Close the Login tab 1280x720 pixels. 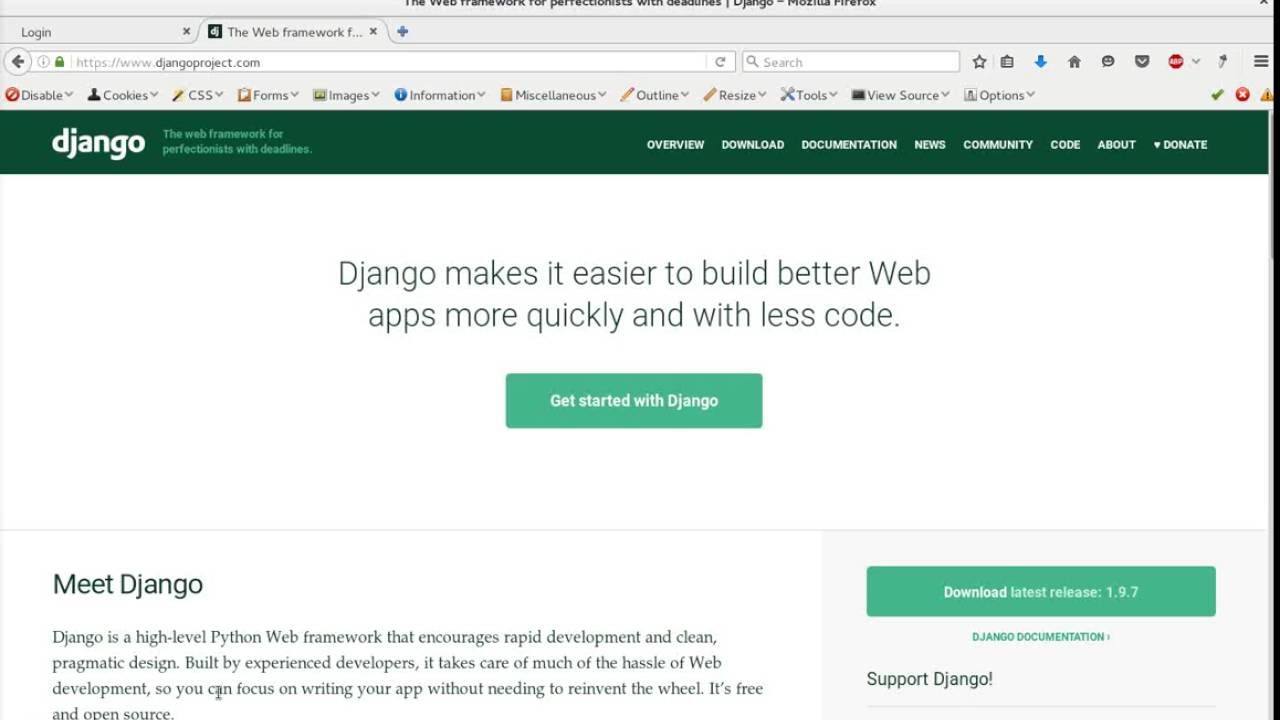click(x=186, y=32)
